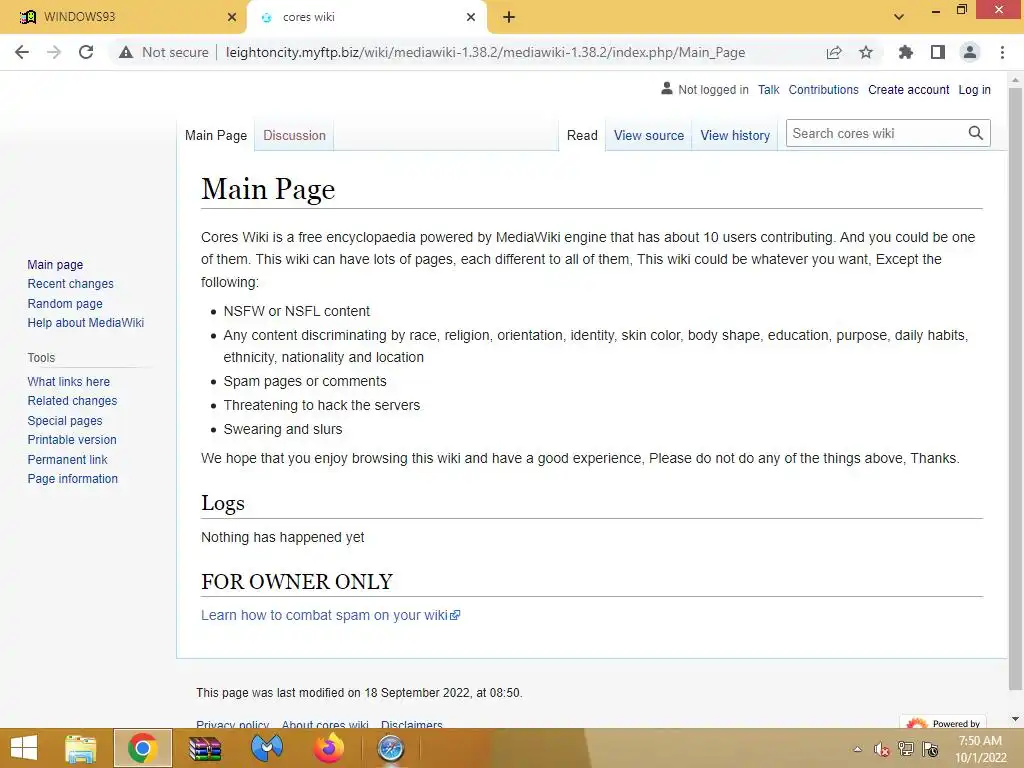This screenshot has width=1024, height=768.
Task: Select the Read tab
Action: coord(582,135)
